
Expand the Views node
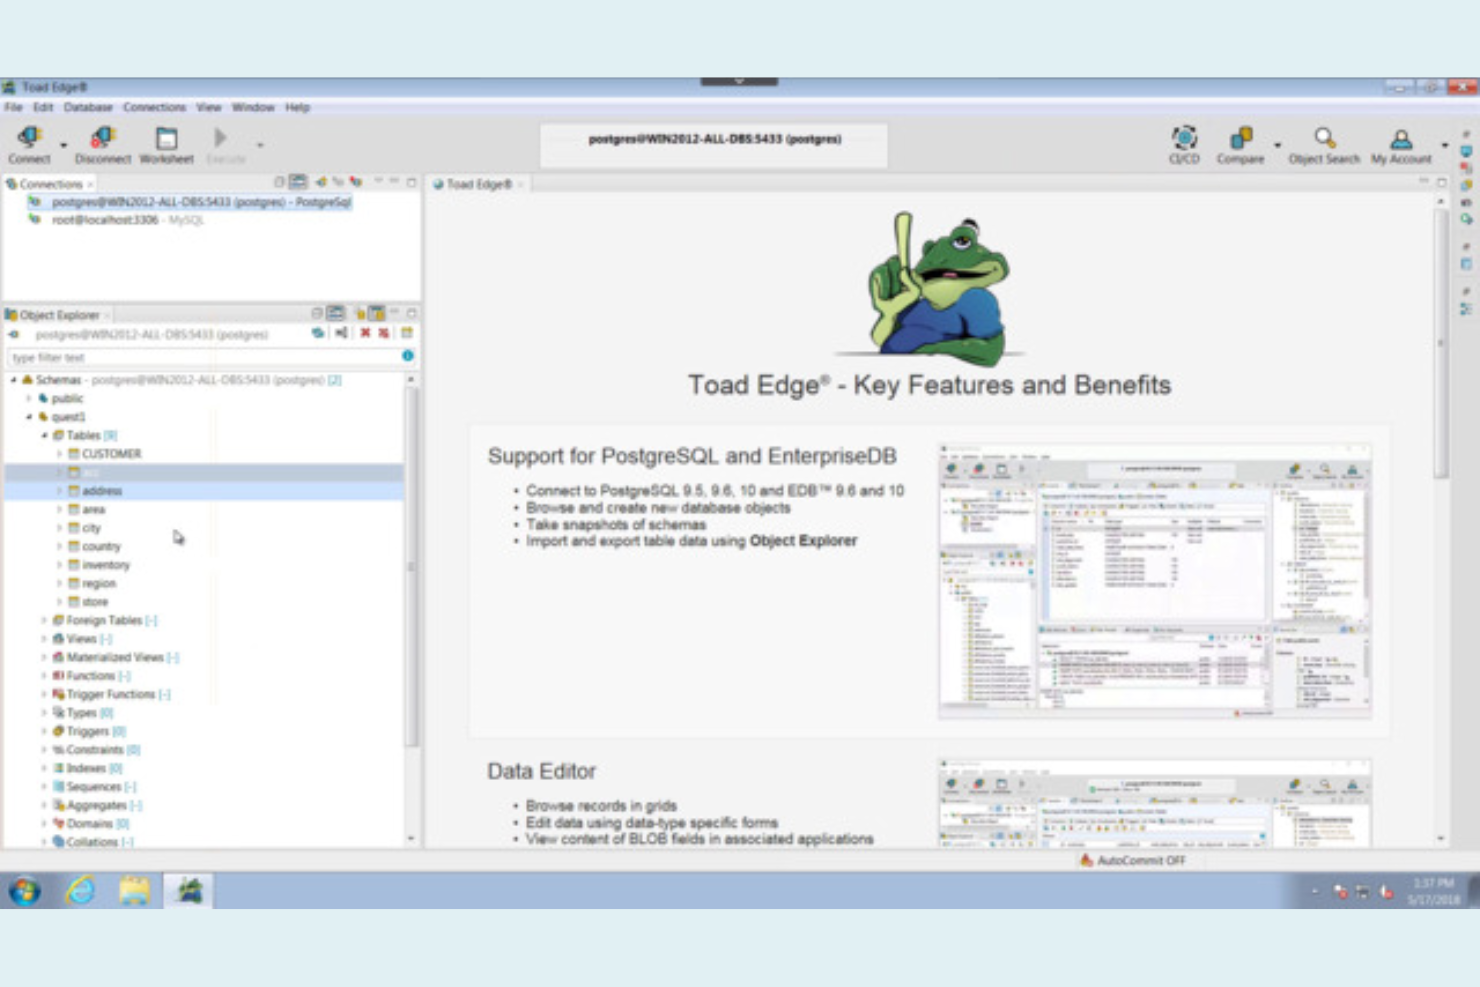[44, 638]
